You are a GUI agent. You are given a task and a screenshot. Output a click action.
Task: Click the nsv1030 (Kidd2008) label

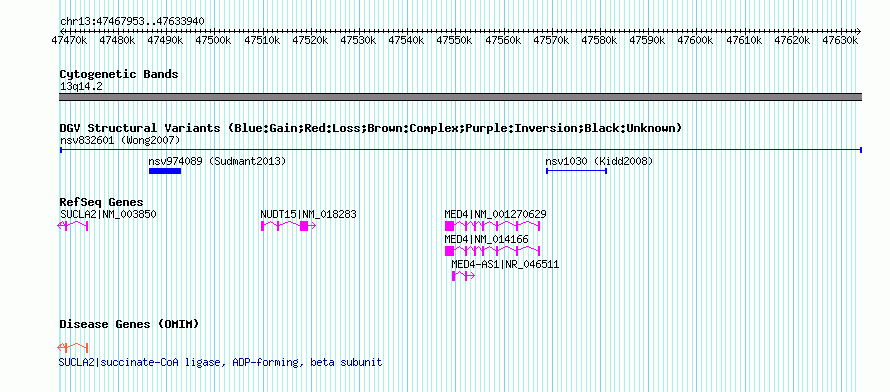tap(599, 161)
